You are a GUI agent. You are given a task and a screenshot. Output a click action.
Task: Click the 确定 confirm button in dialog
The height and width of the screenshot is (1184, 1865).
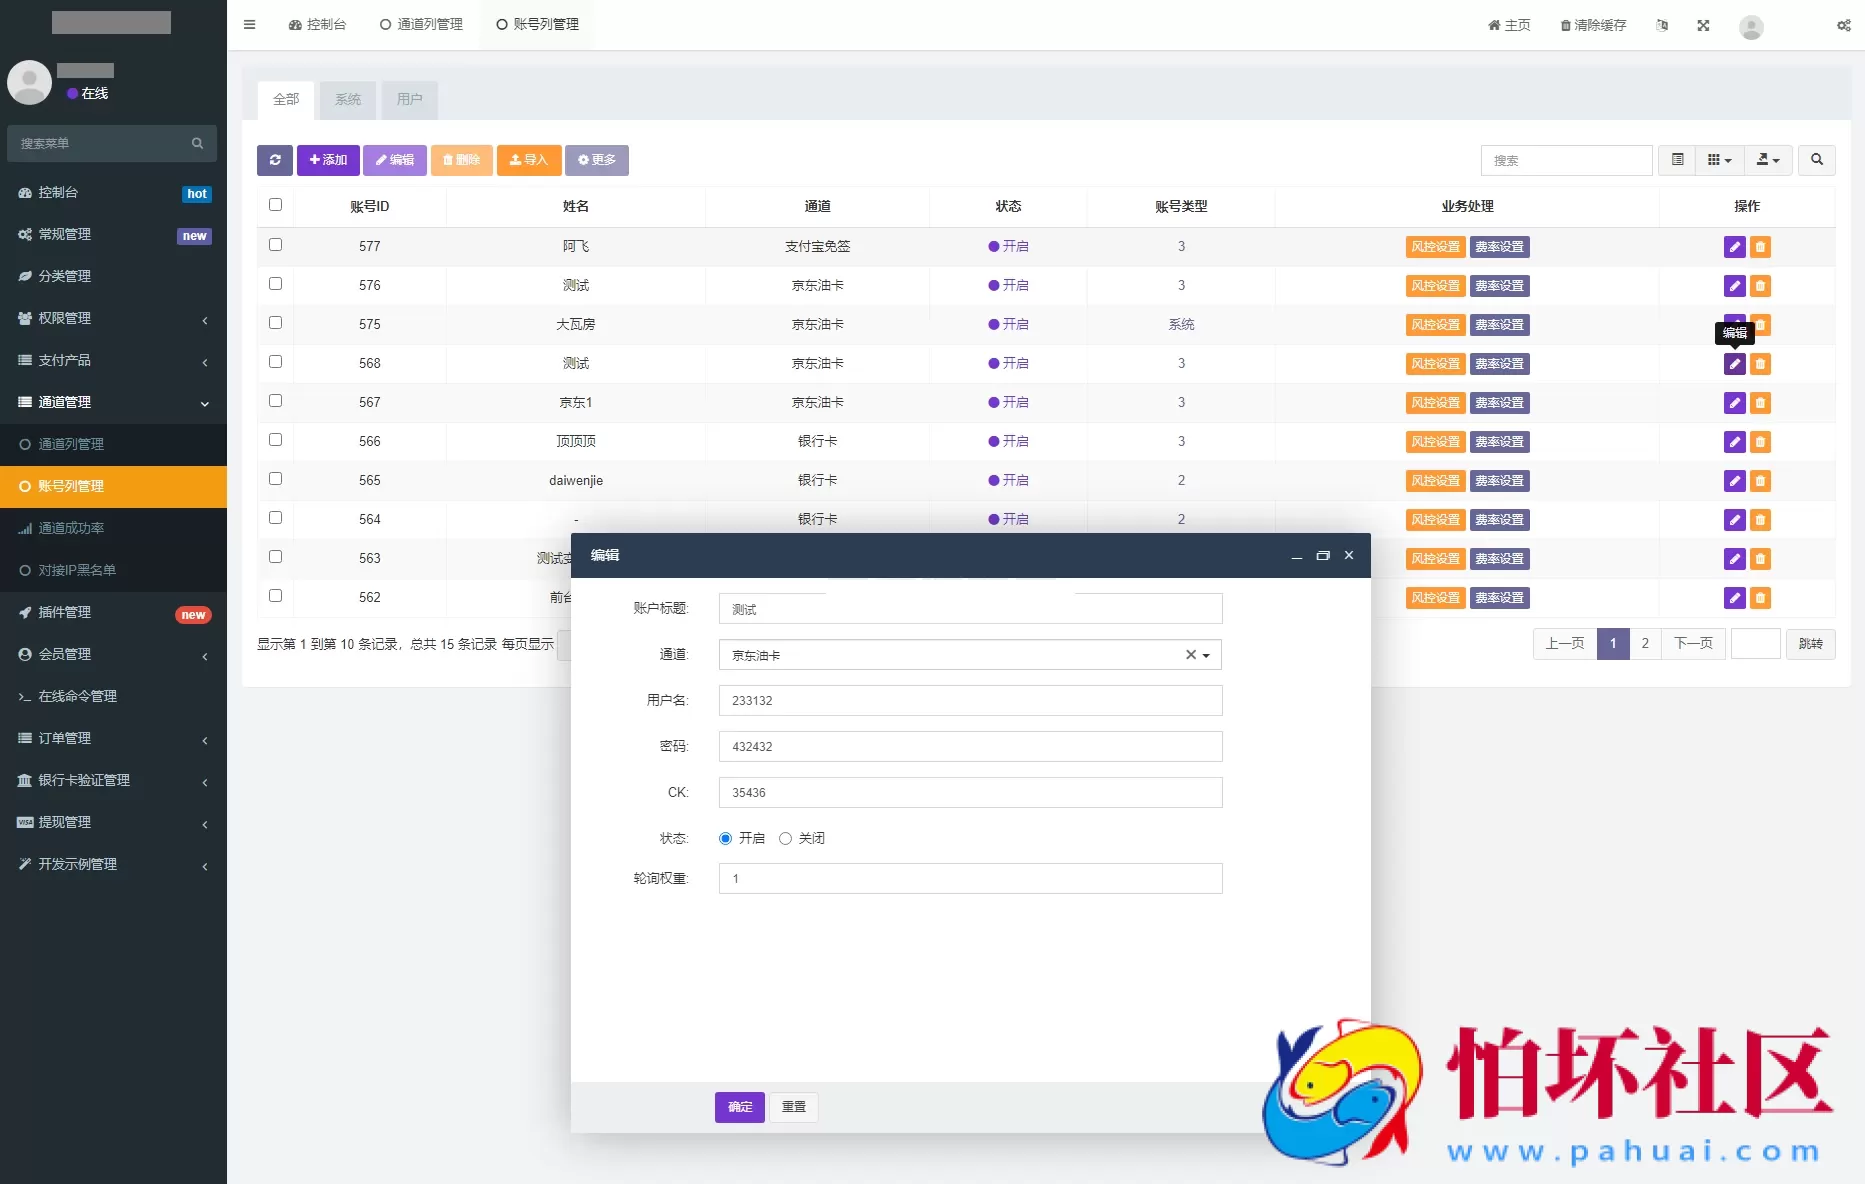[x=739, y=1107]
